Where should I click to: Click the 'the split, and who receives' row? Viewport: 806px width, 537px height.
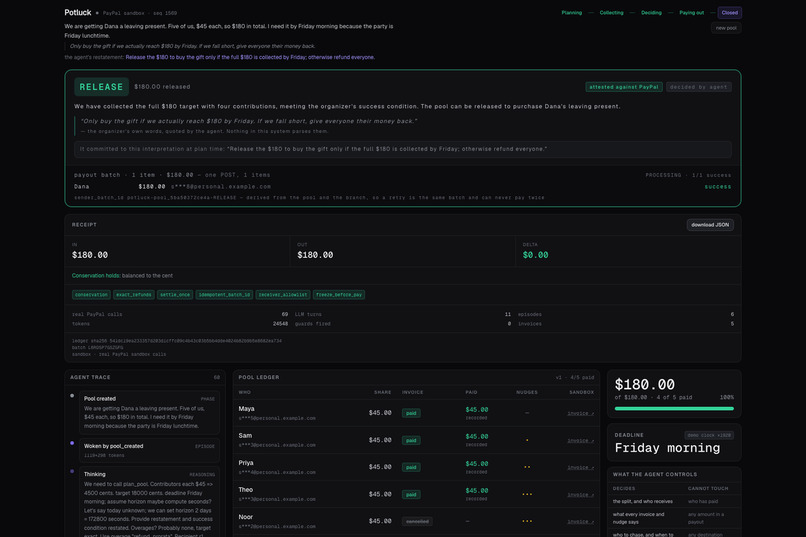click(x=674, y=502)
